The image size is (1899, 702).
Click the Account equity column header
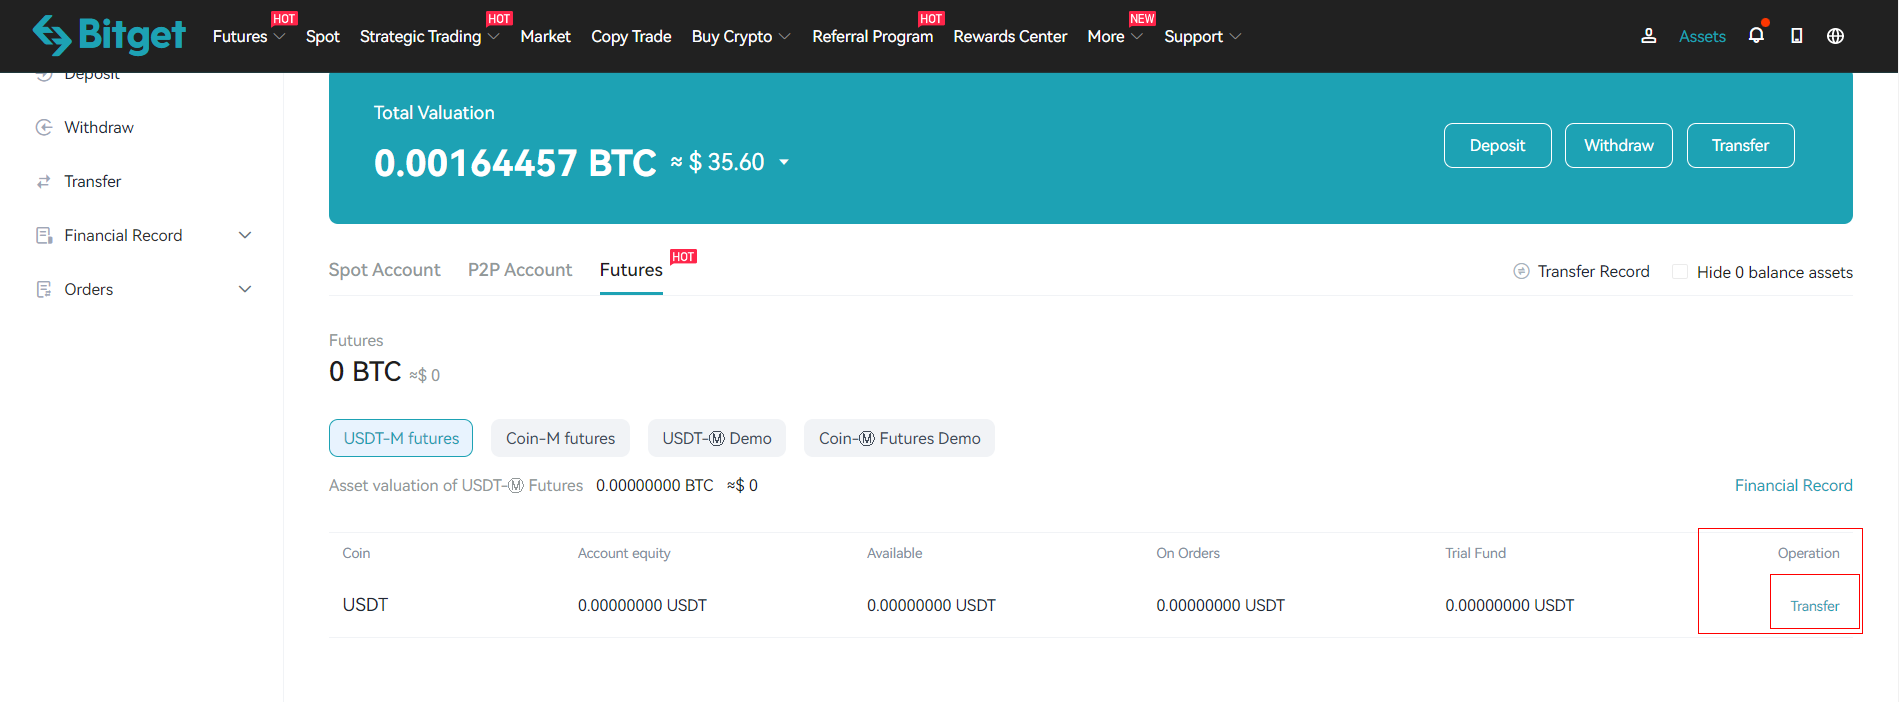(x=624, y=553)
